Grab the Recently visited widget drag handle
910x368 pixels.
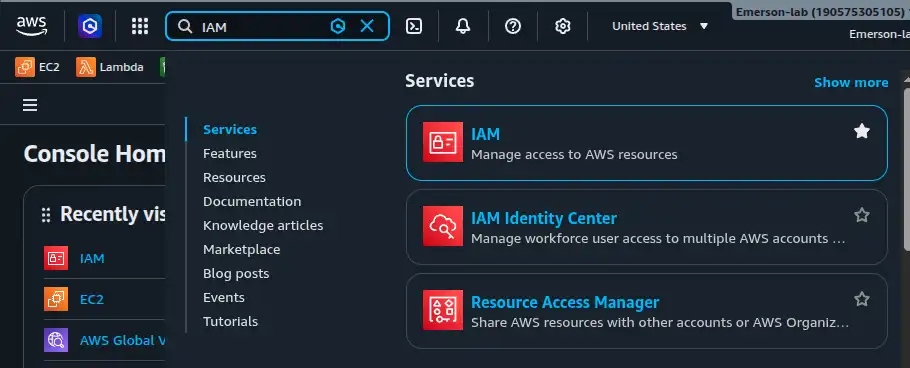tap(46, 215)
